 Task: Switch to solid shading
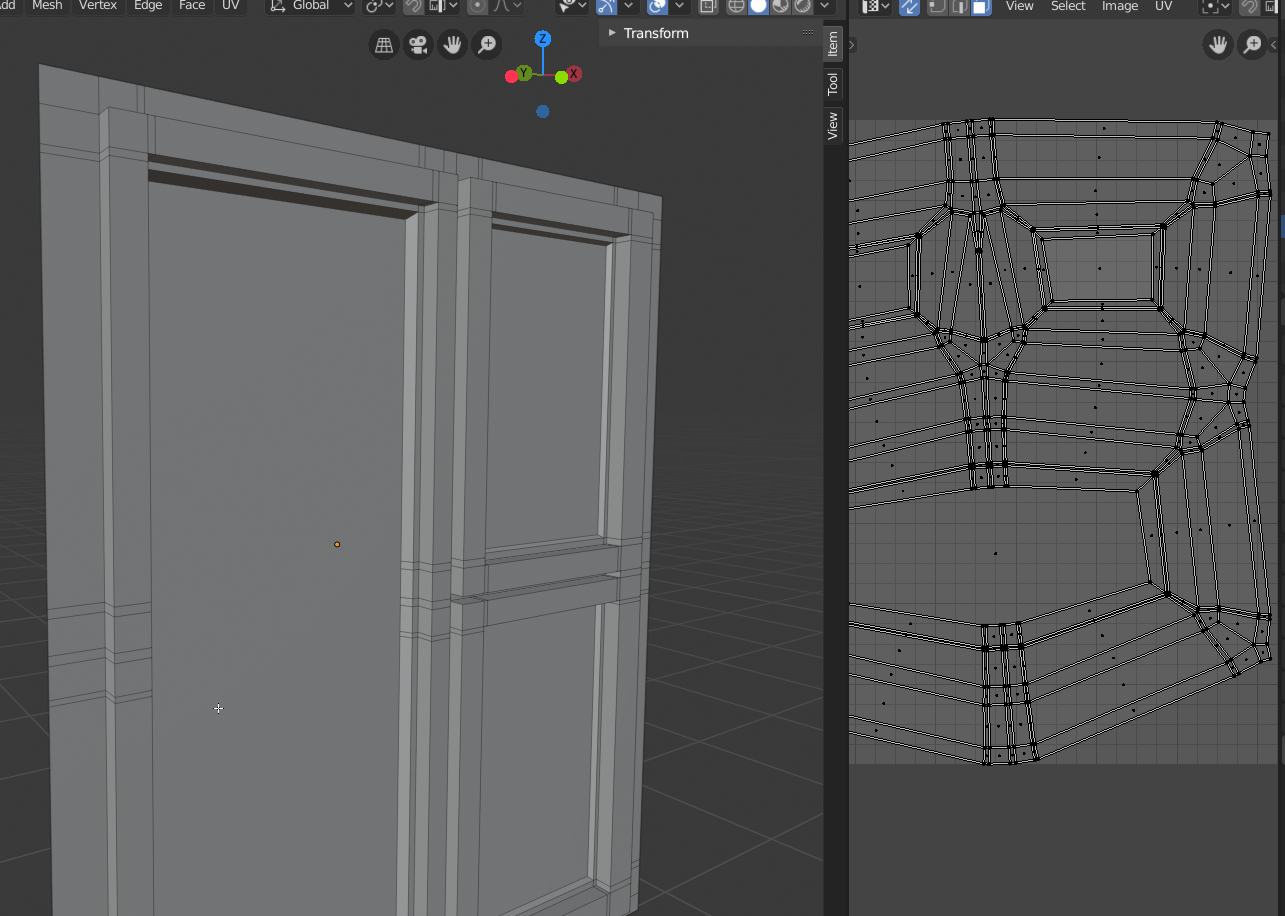coord(758,6)
